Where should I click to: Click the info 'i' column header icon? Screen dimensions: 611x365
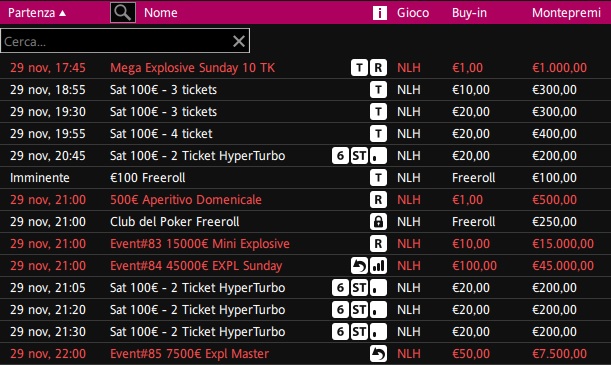(380, 12)
